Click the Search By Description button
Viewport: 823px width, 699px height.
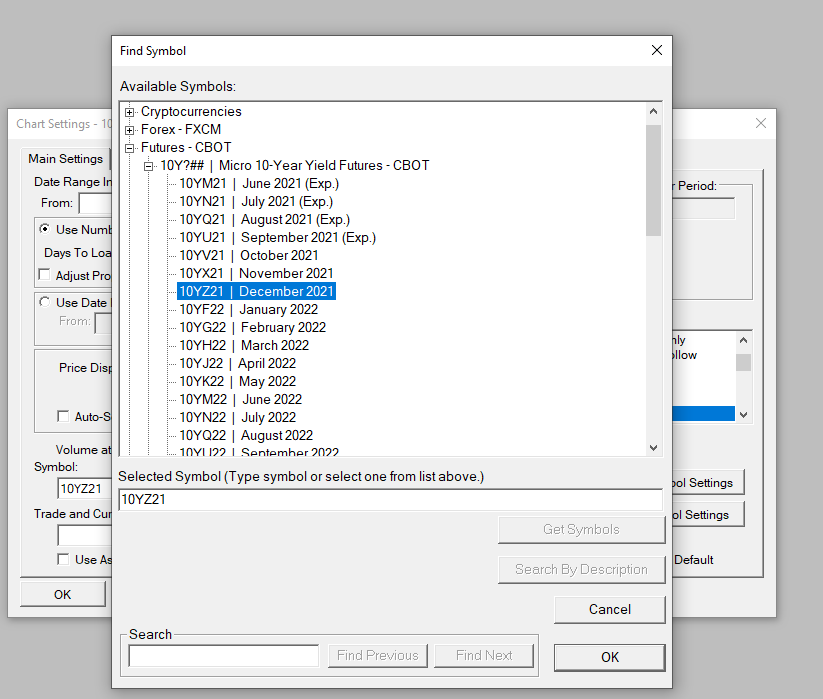pyautogui.click(x=582, y=570)
